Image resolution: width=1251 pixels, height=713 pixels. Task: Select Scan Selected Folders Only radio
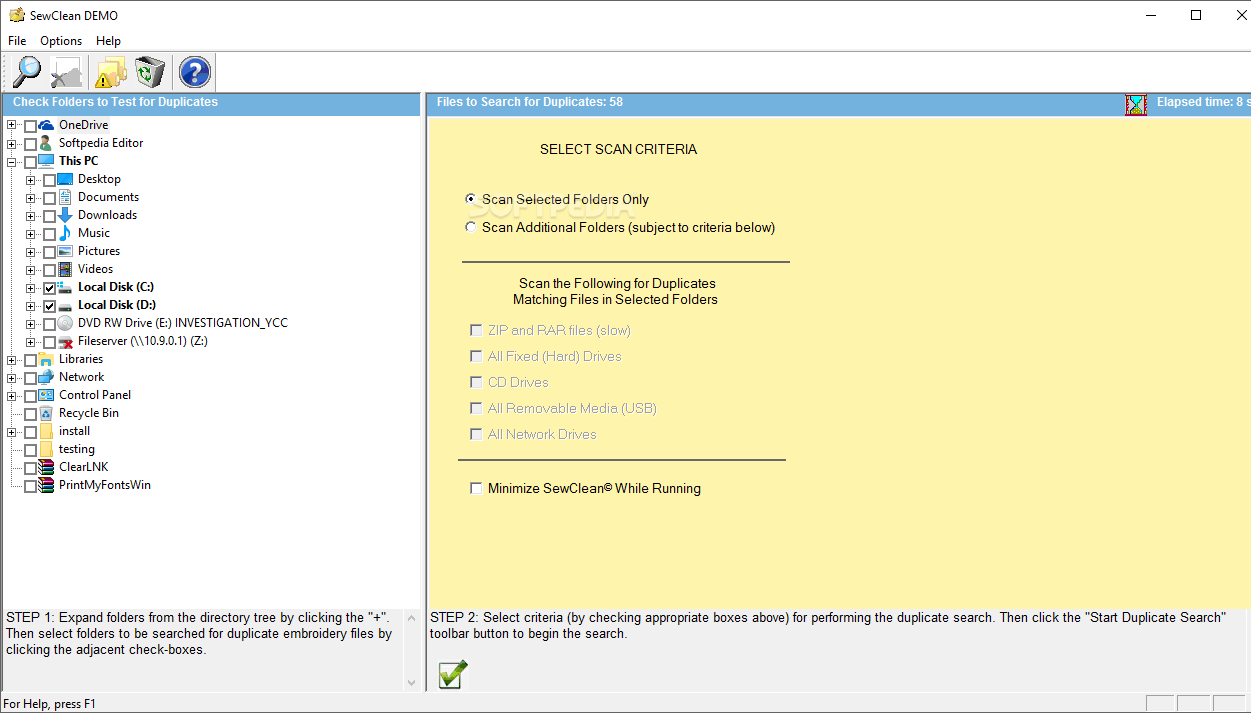[x=471, y=199]
